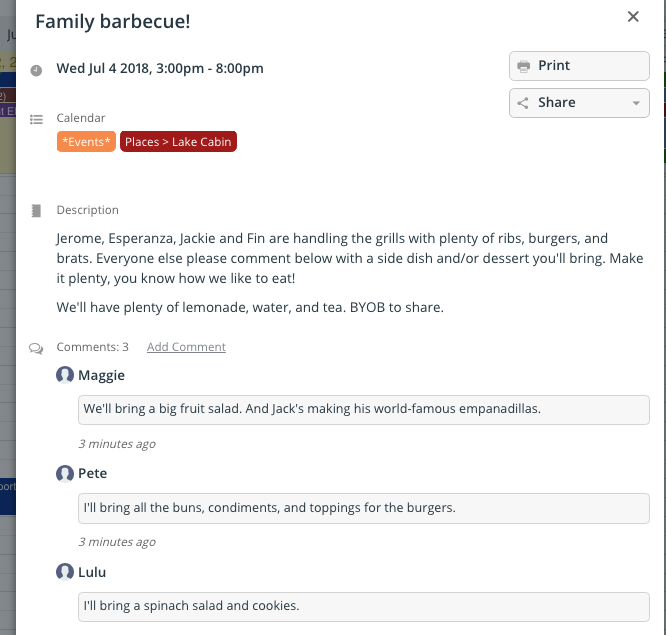
Task: Click the event date and time text
Action: [160, 68]
